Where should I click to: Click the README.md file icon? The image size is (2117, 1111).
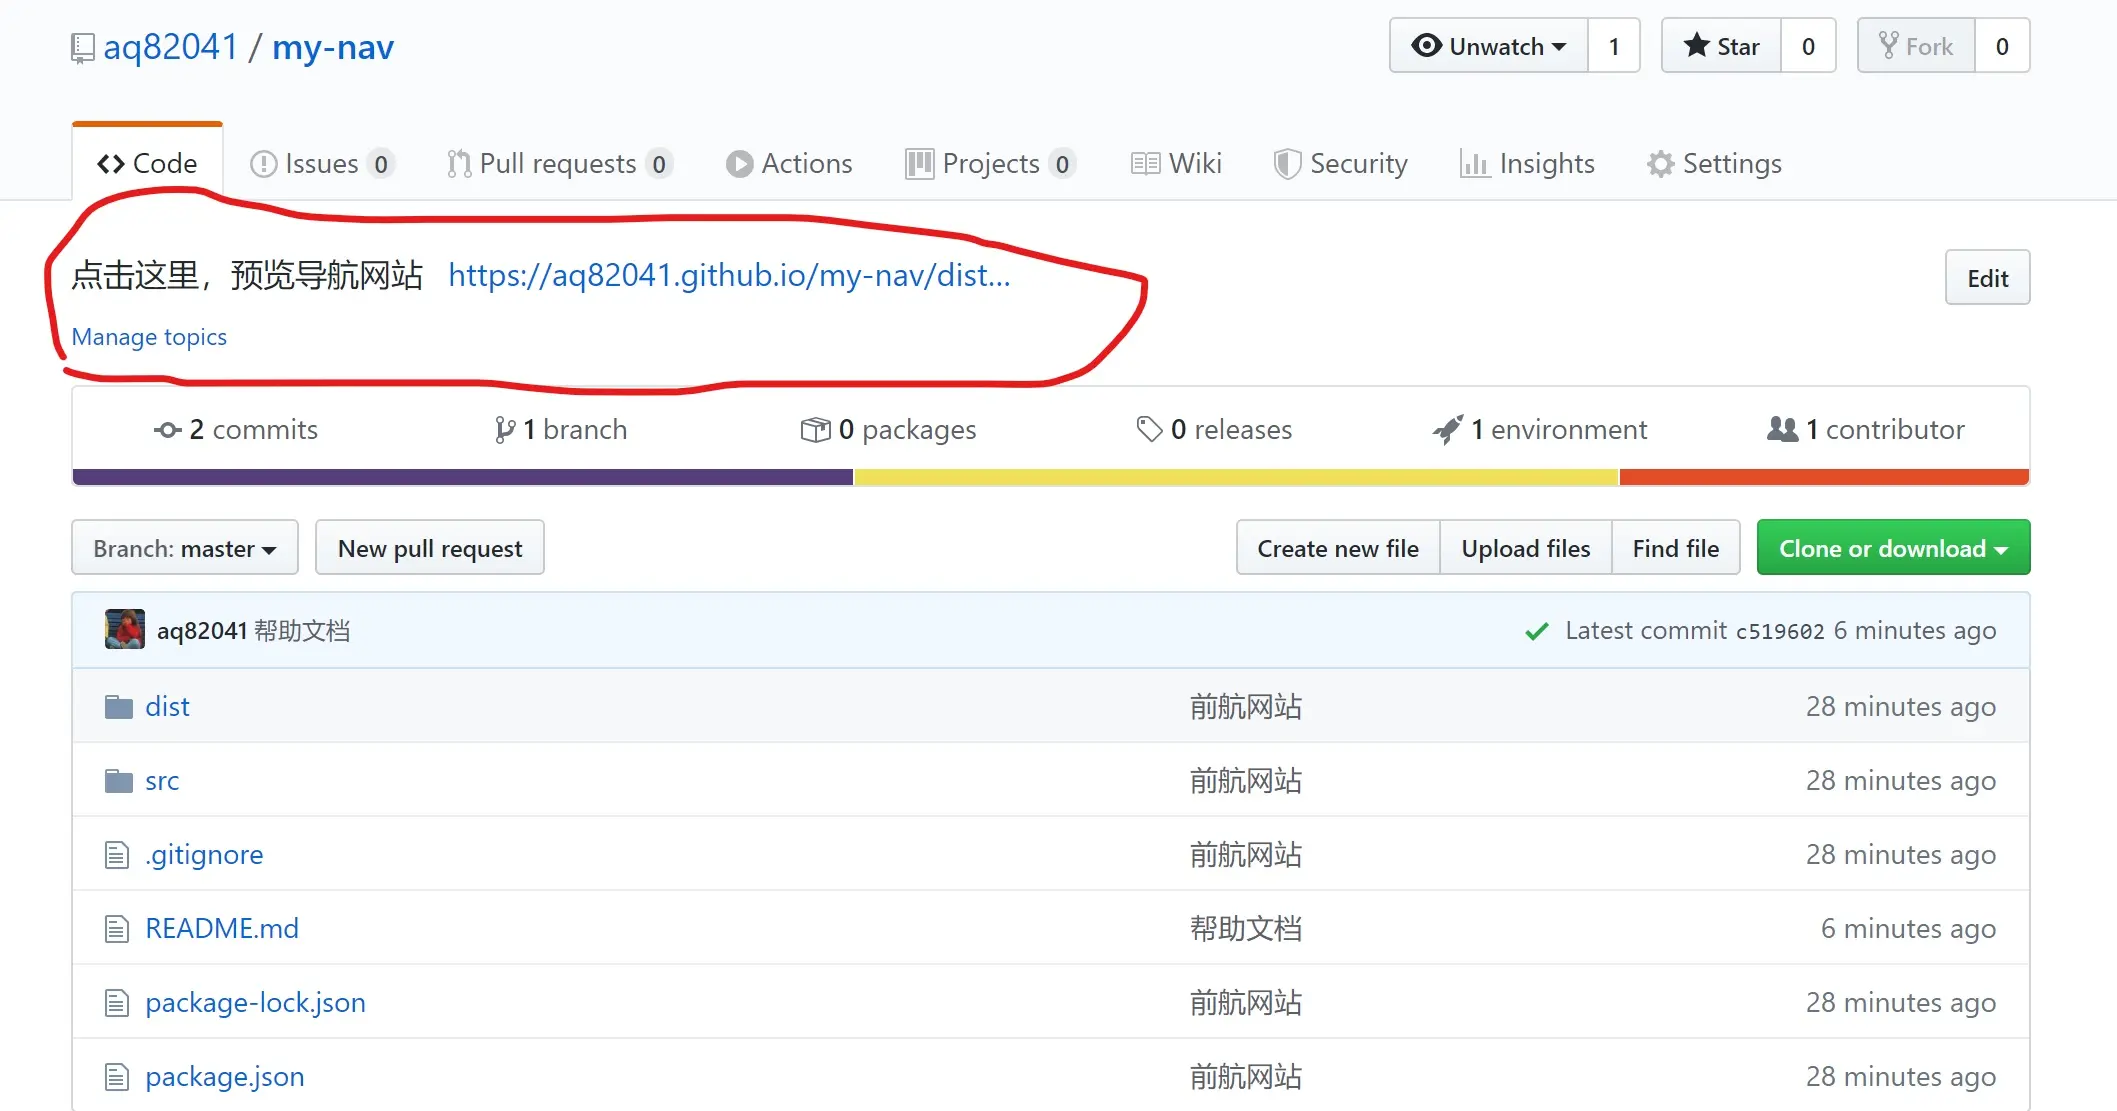(x=117, y=929)
